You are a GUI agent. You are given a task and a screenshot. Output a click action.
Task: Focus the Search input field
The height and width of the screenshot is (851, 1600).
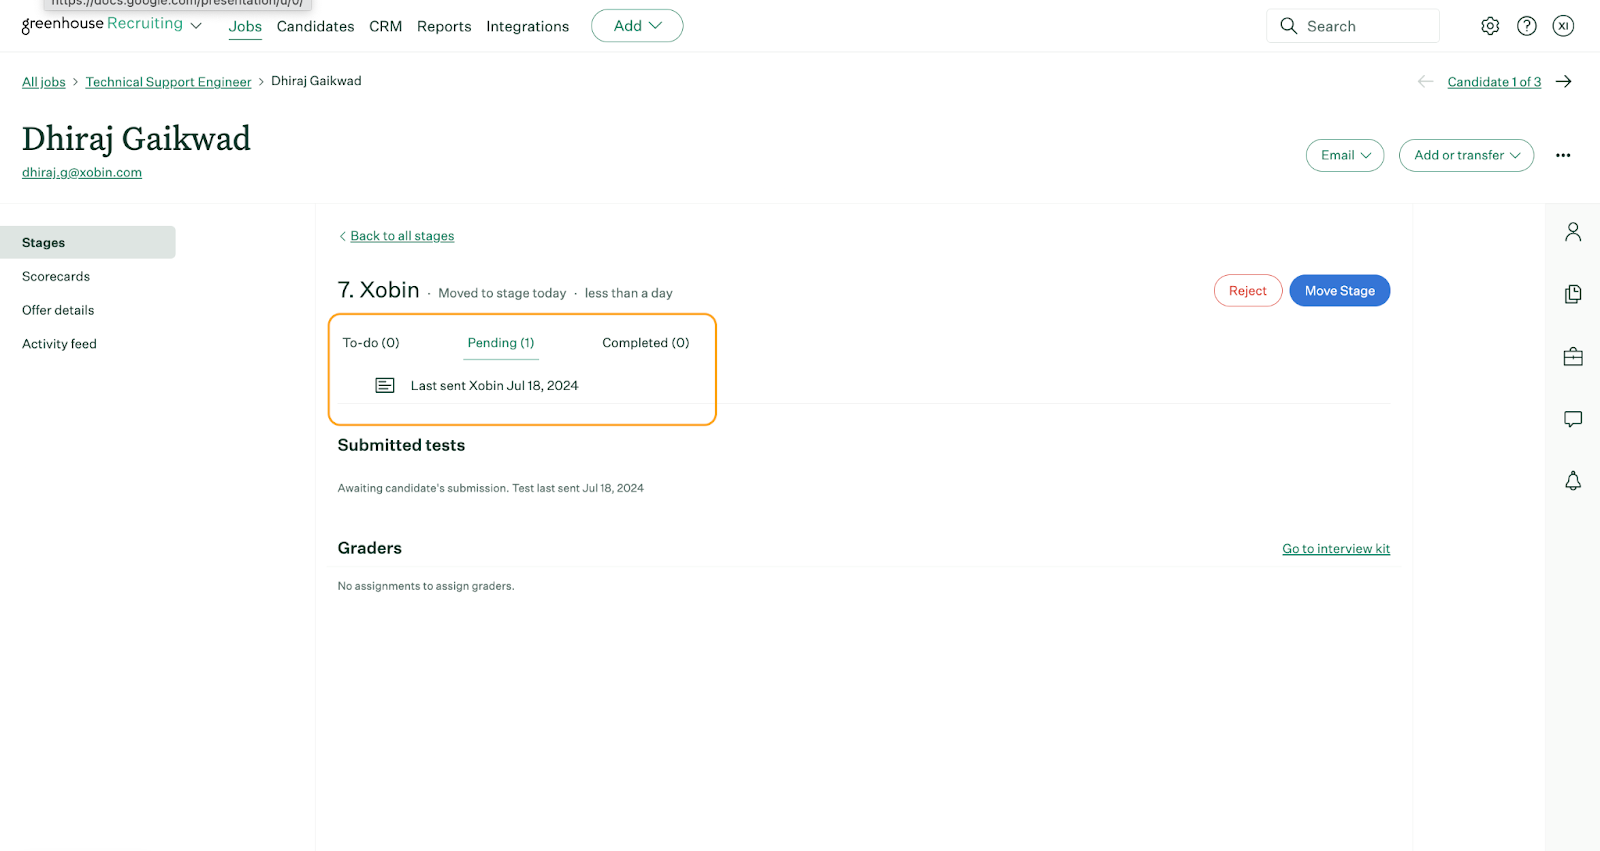[1353, 26]
